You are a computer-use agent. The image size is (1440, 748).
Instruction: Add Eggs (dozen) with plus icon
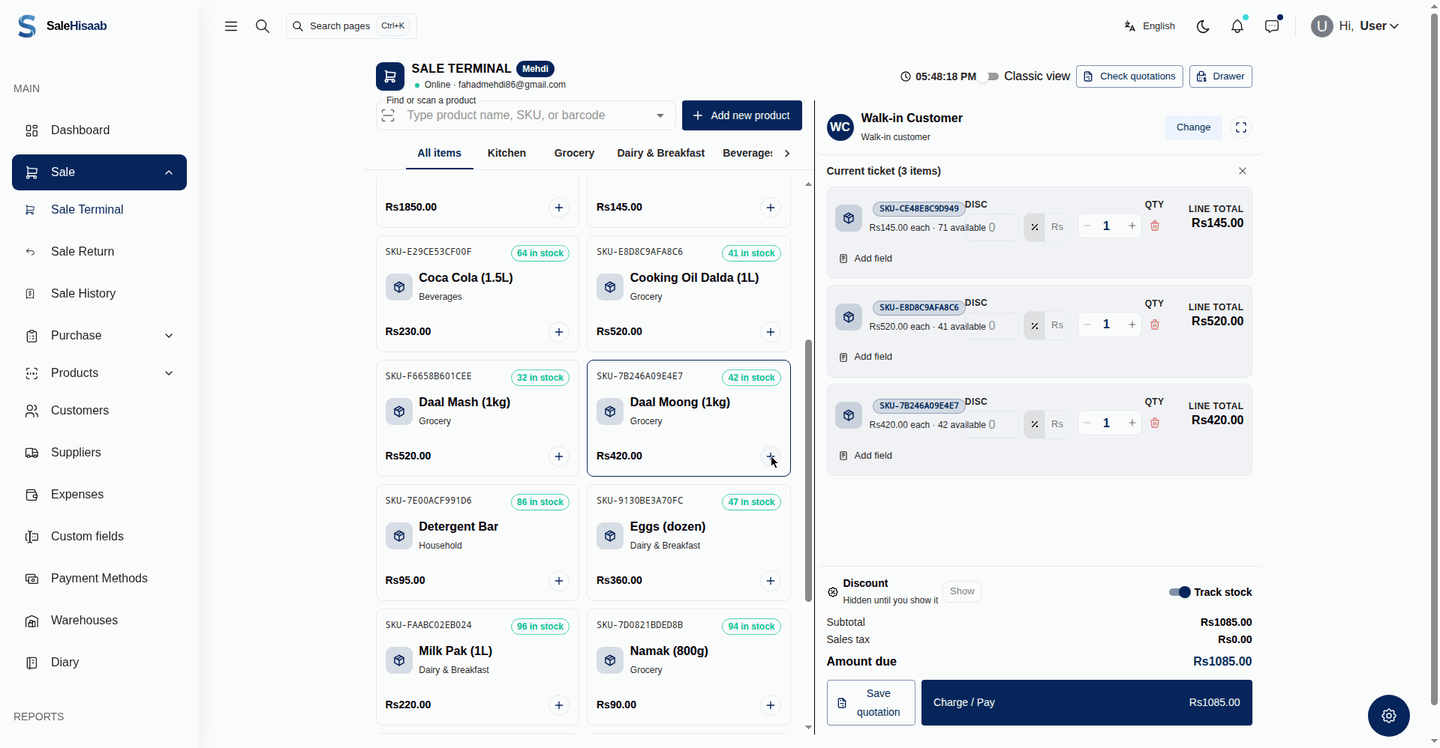coord(770,581)
